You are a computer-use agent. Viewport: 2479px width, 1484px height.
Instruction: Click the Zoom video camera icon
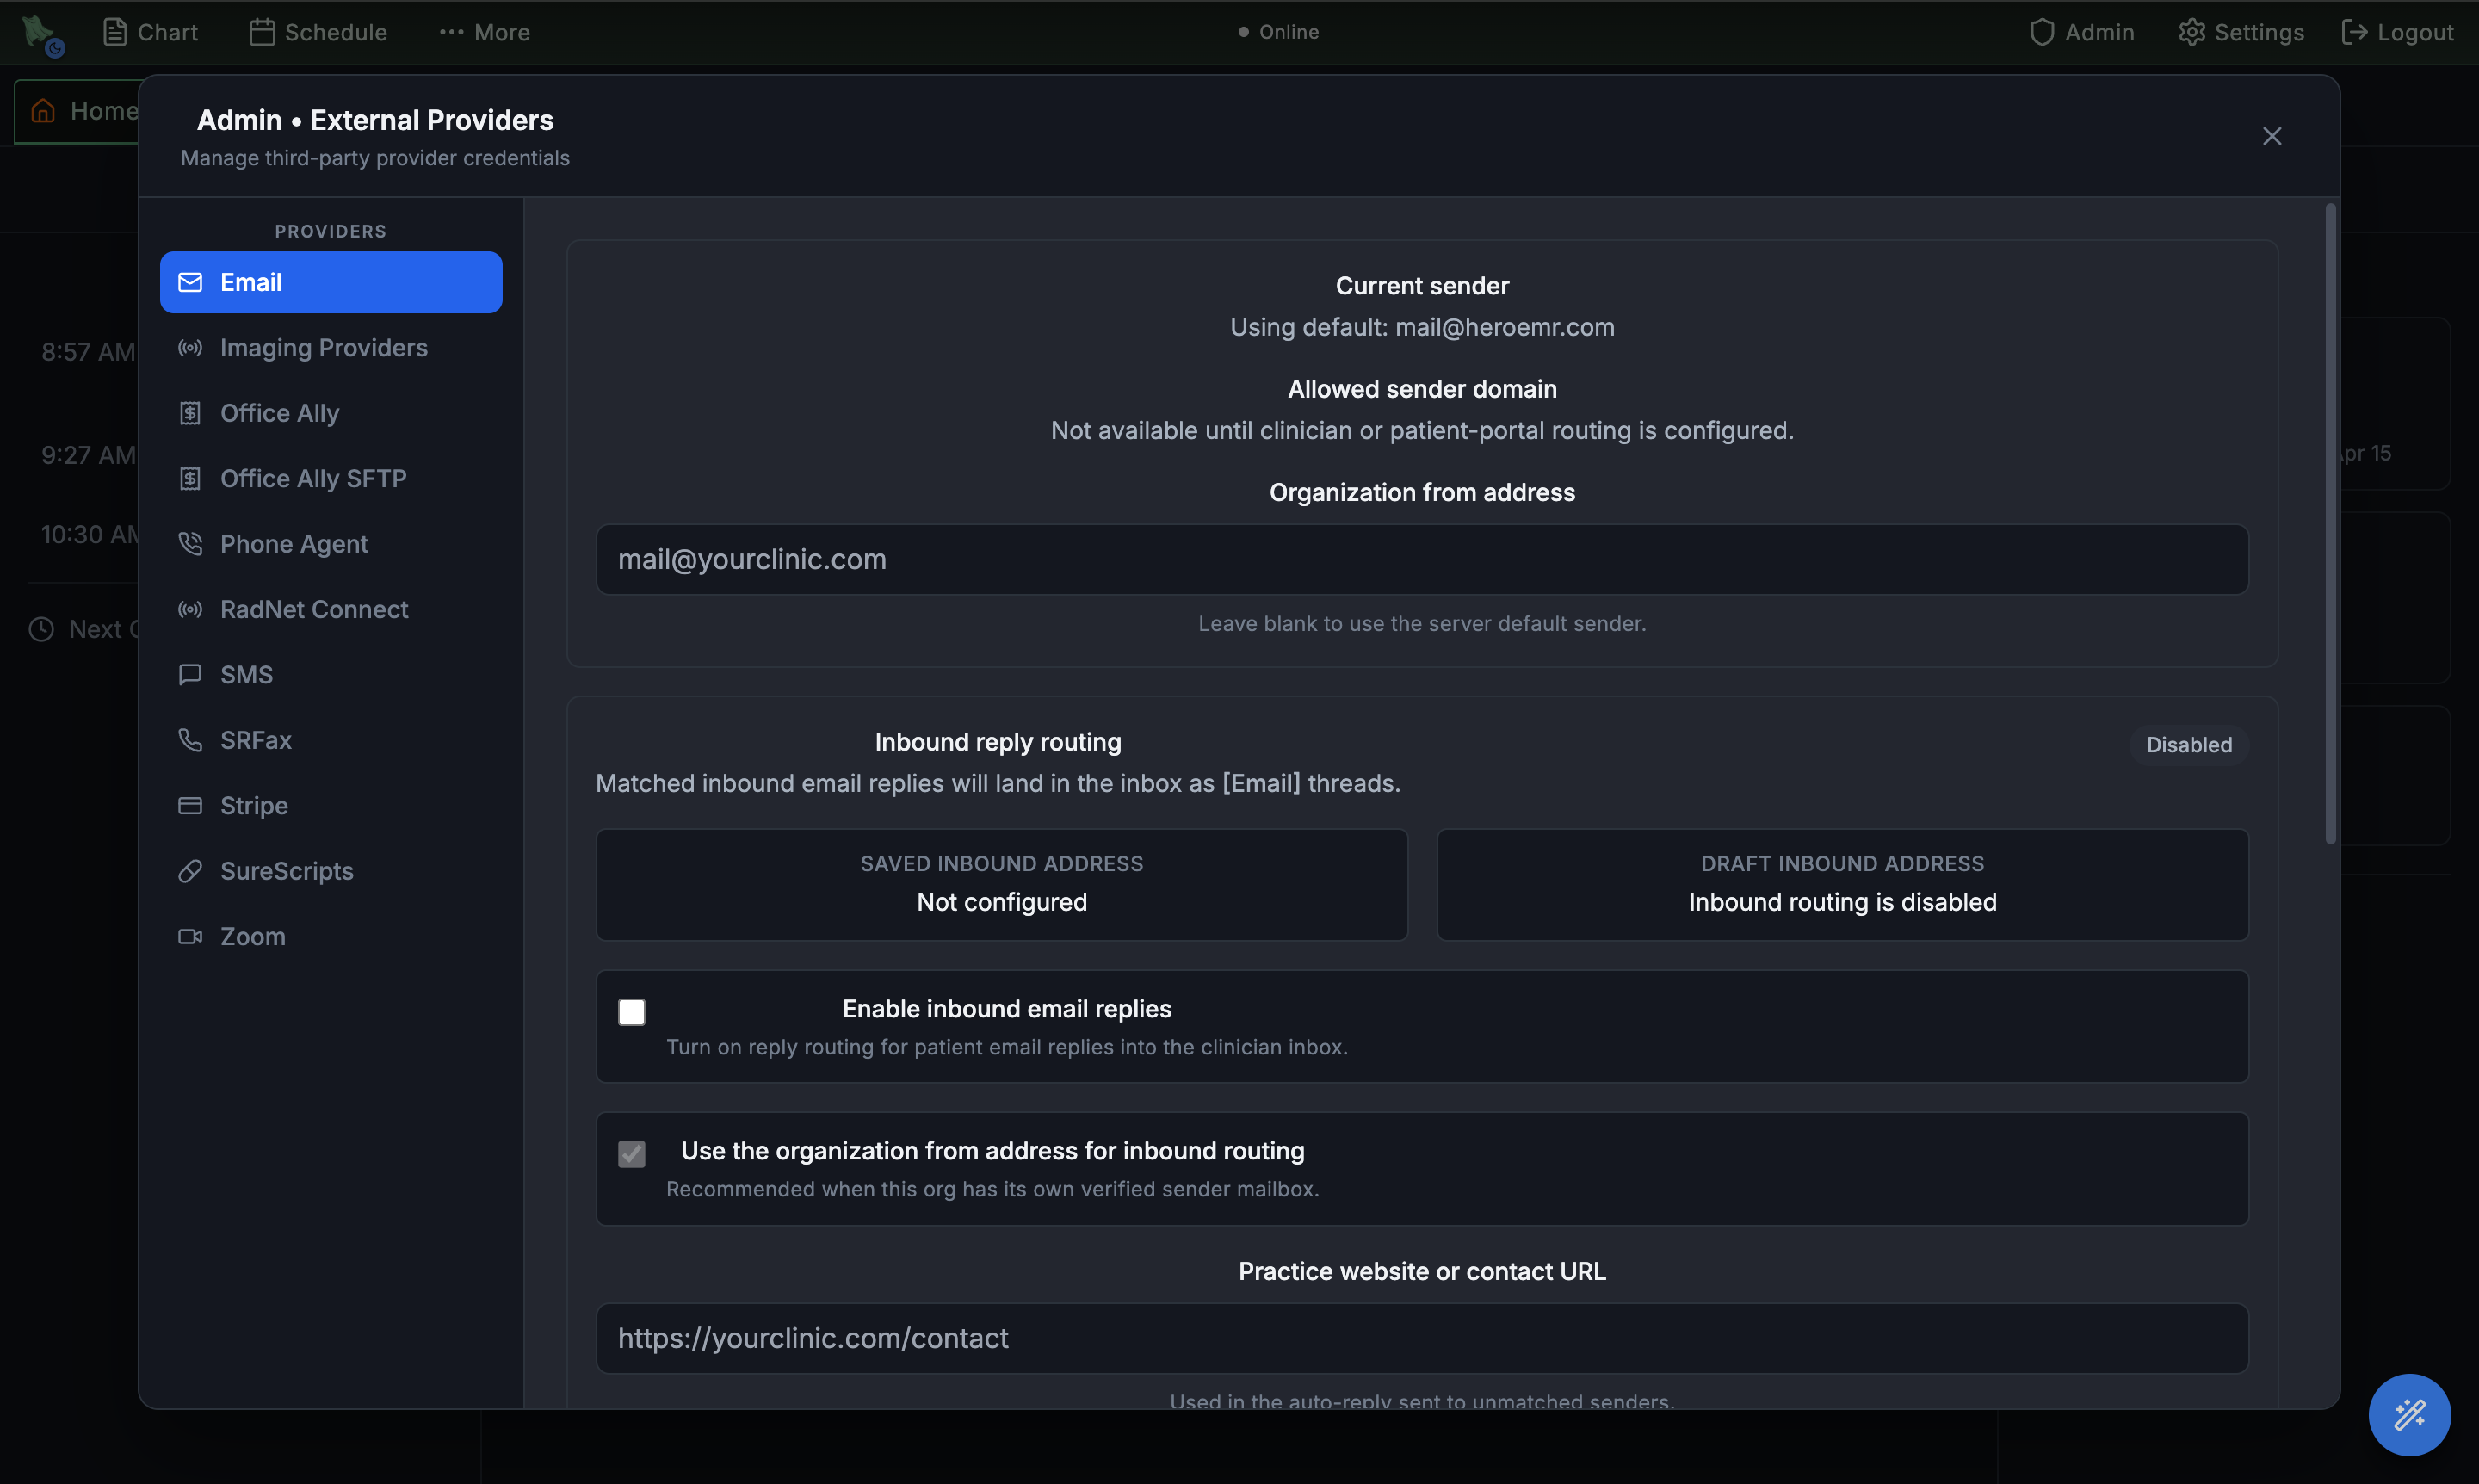pyautogui.click(x=190, y=937)
